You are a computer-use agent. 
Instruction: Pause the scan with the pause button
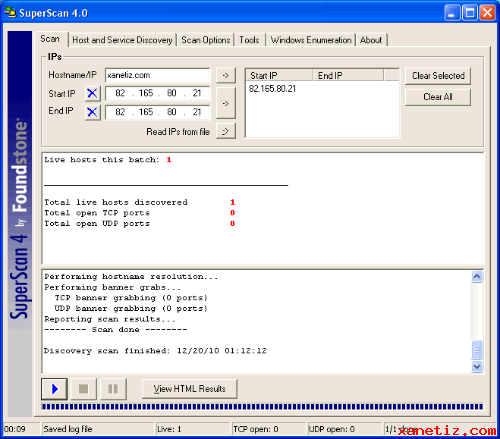(x=113, y=389)
